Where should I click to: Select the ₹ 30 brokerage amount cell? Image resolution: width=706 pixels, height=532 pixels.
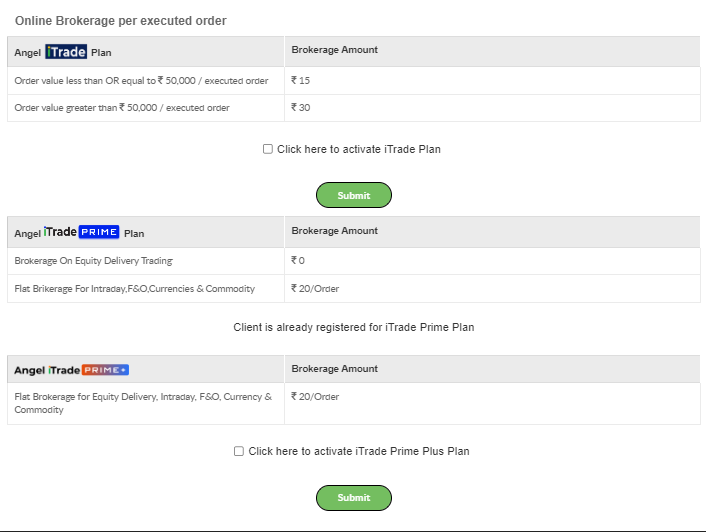tap(301, 107)
